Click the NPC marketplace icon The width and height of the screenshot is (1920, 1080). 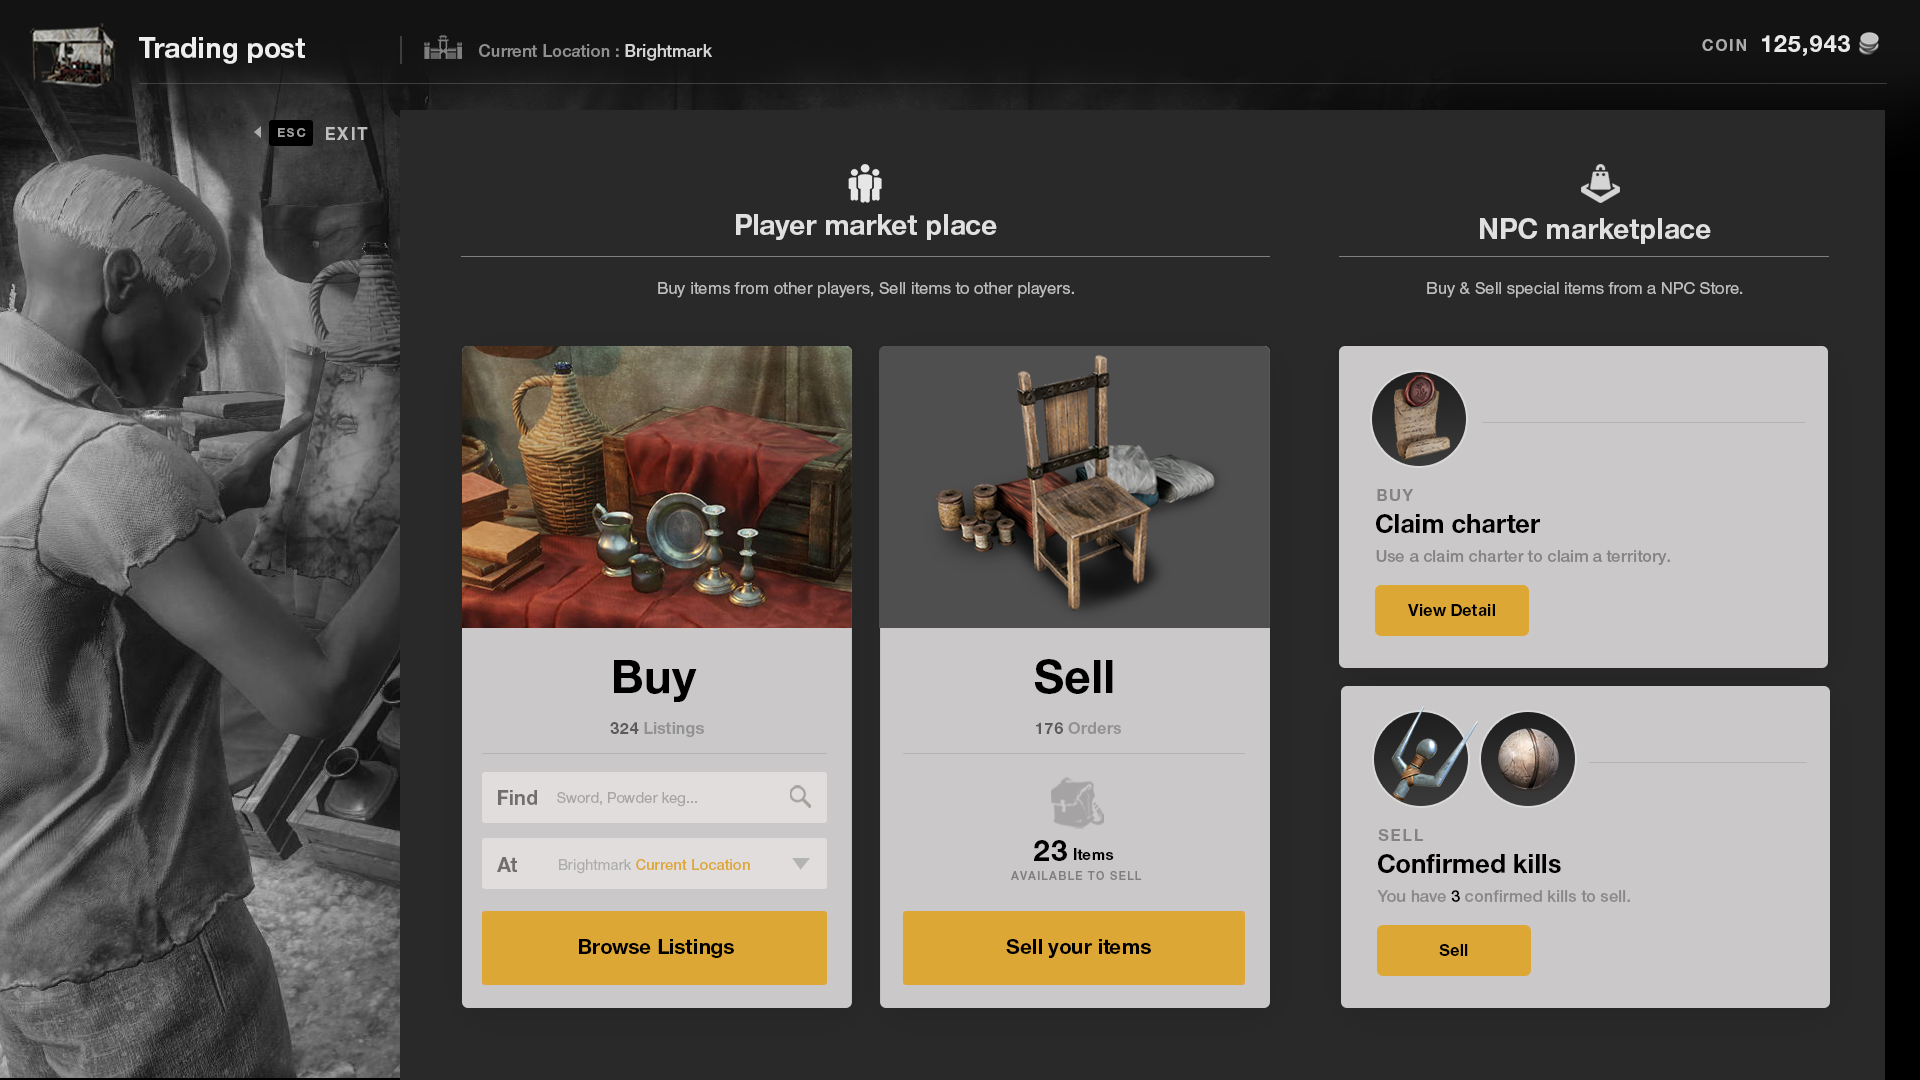click(x=1599, y=184)
